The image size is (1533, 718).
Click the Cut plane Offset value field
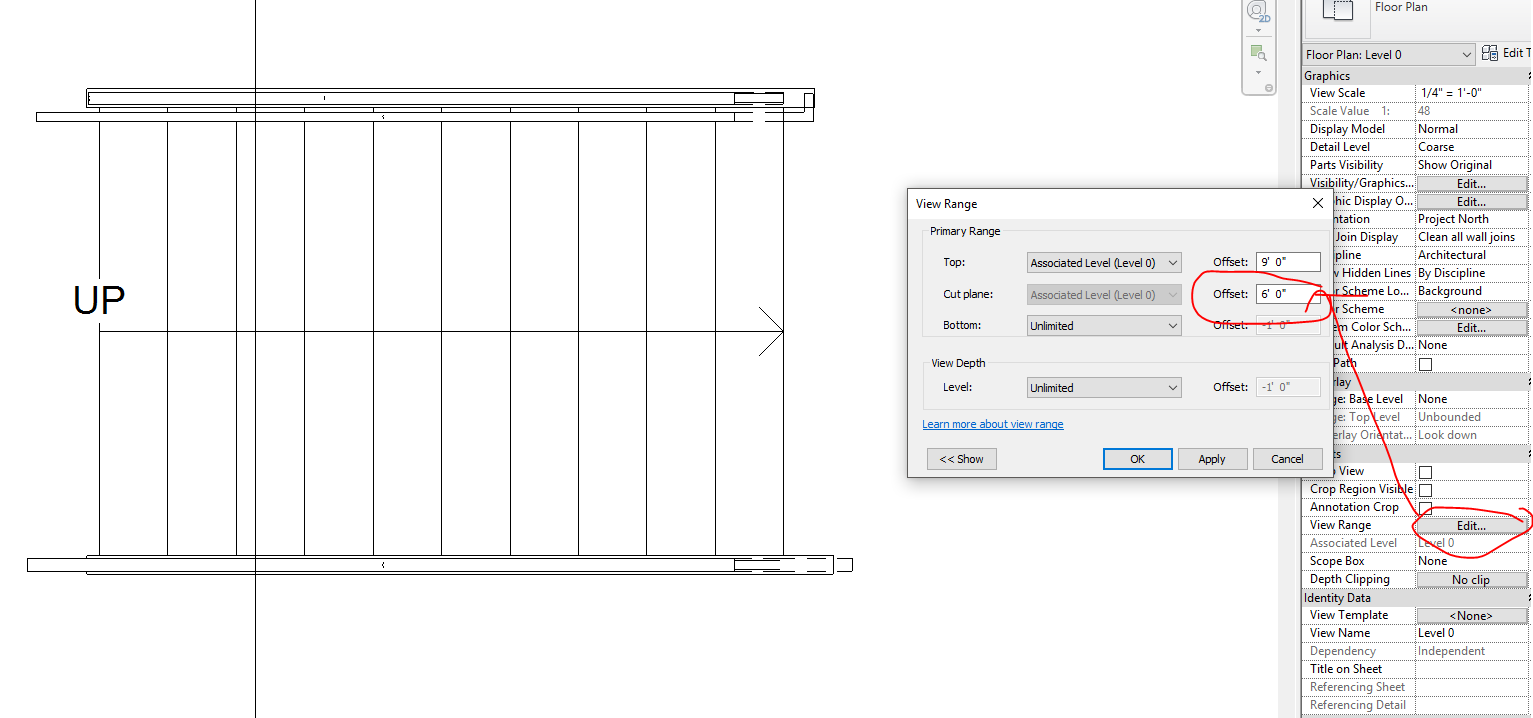1287,293
